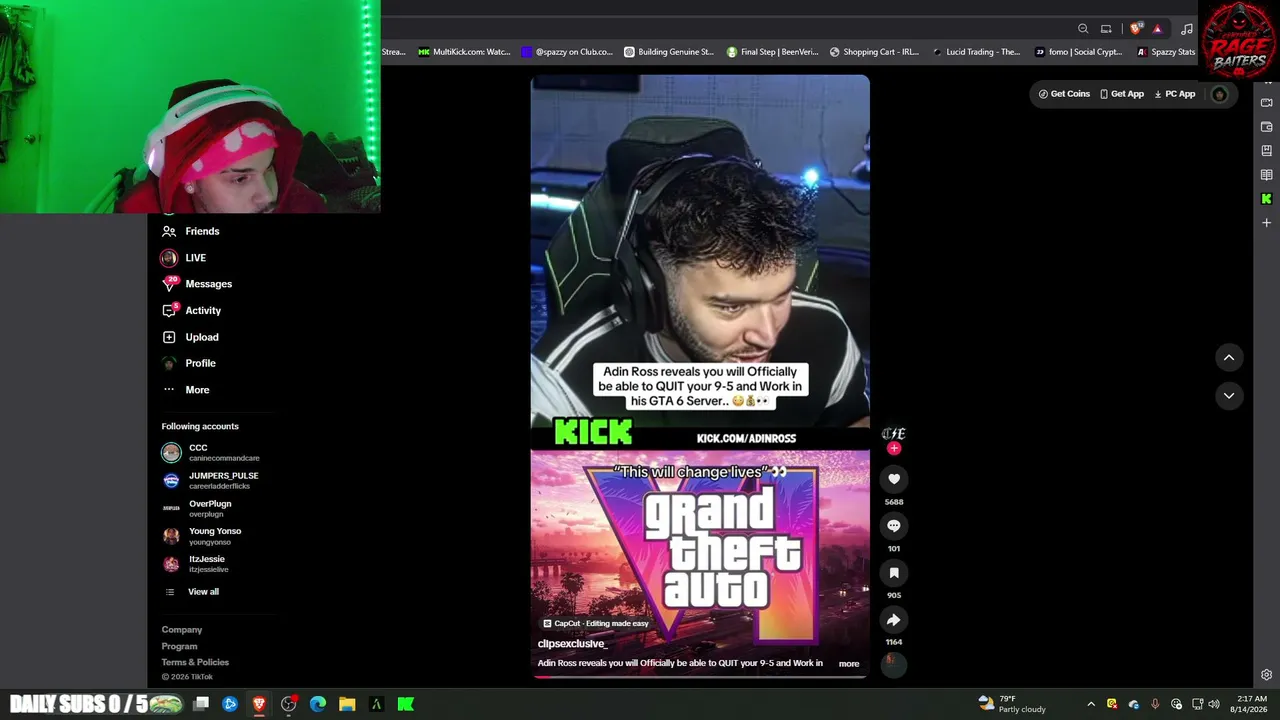
Task: Zoom the page with magnifier icon
Action: tap(1083, 29)
